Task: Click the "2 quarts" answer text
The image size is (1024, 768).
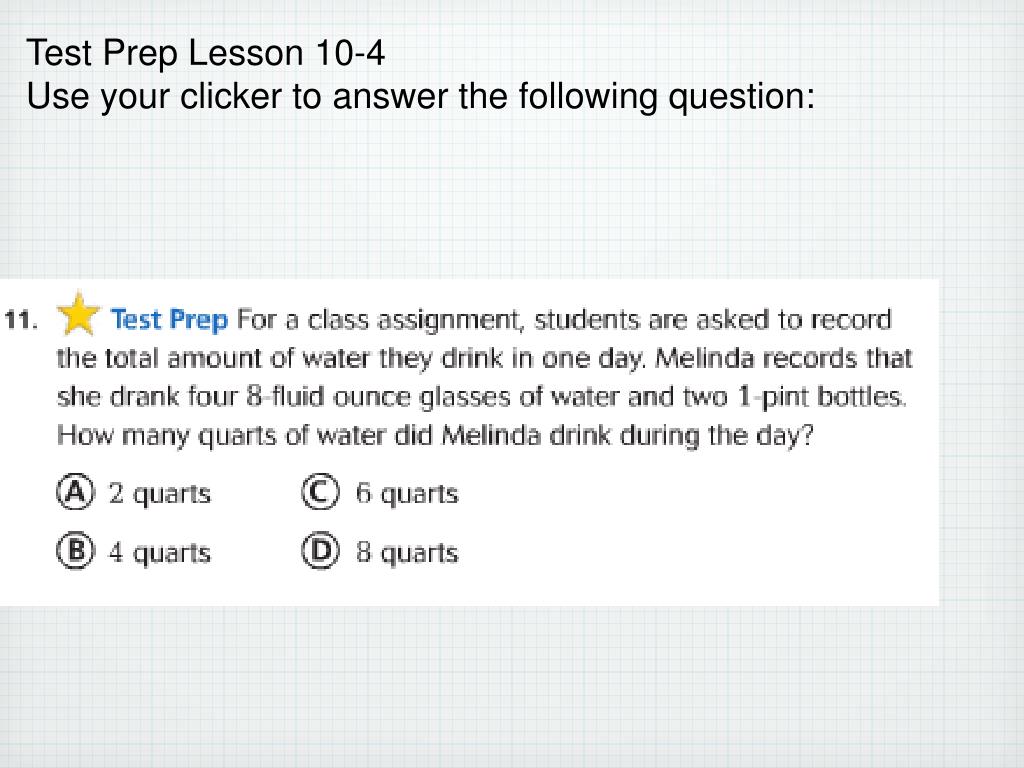Action: pyautogui.click(x=159, y=494)
